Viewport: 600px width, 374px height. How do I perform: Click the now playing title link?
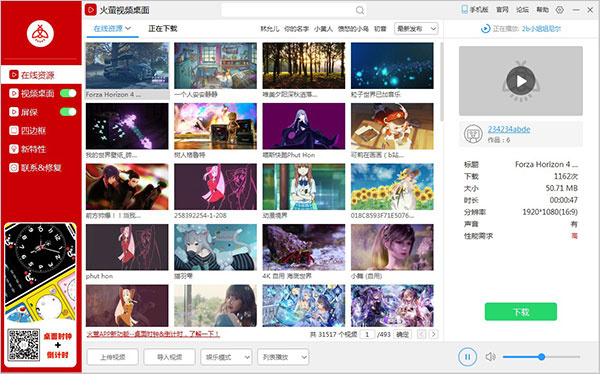click(541, 29)
